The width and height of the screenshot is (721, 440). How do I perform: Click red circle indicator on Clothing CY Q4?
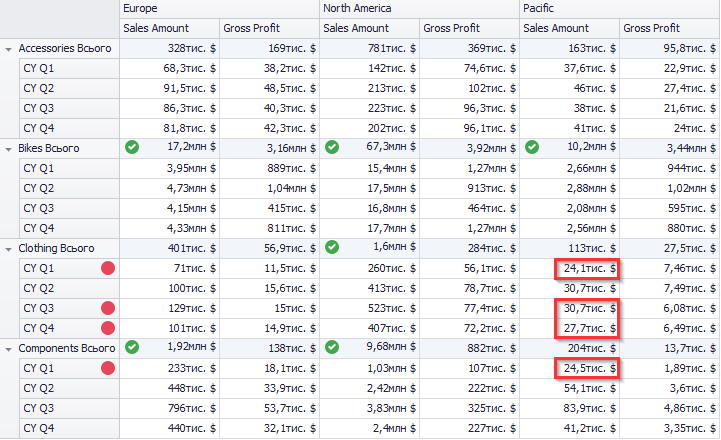pos(108,328)
